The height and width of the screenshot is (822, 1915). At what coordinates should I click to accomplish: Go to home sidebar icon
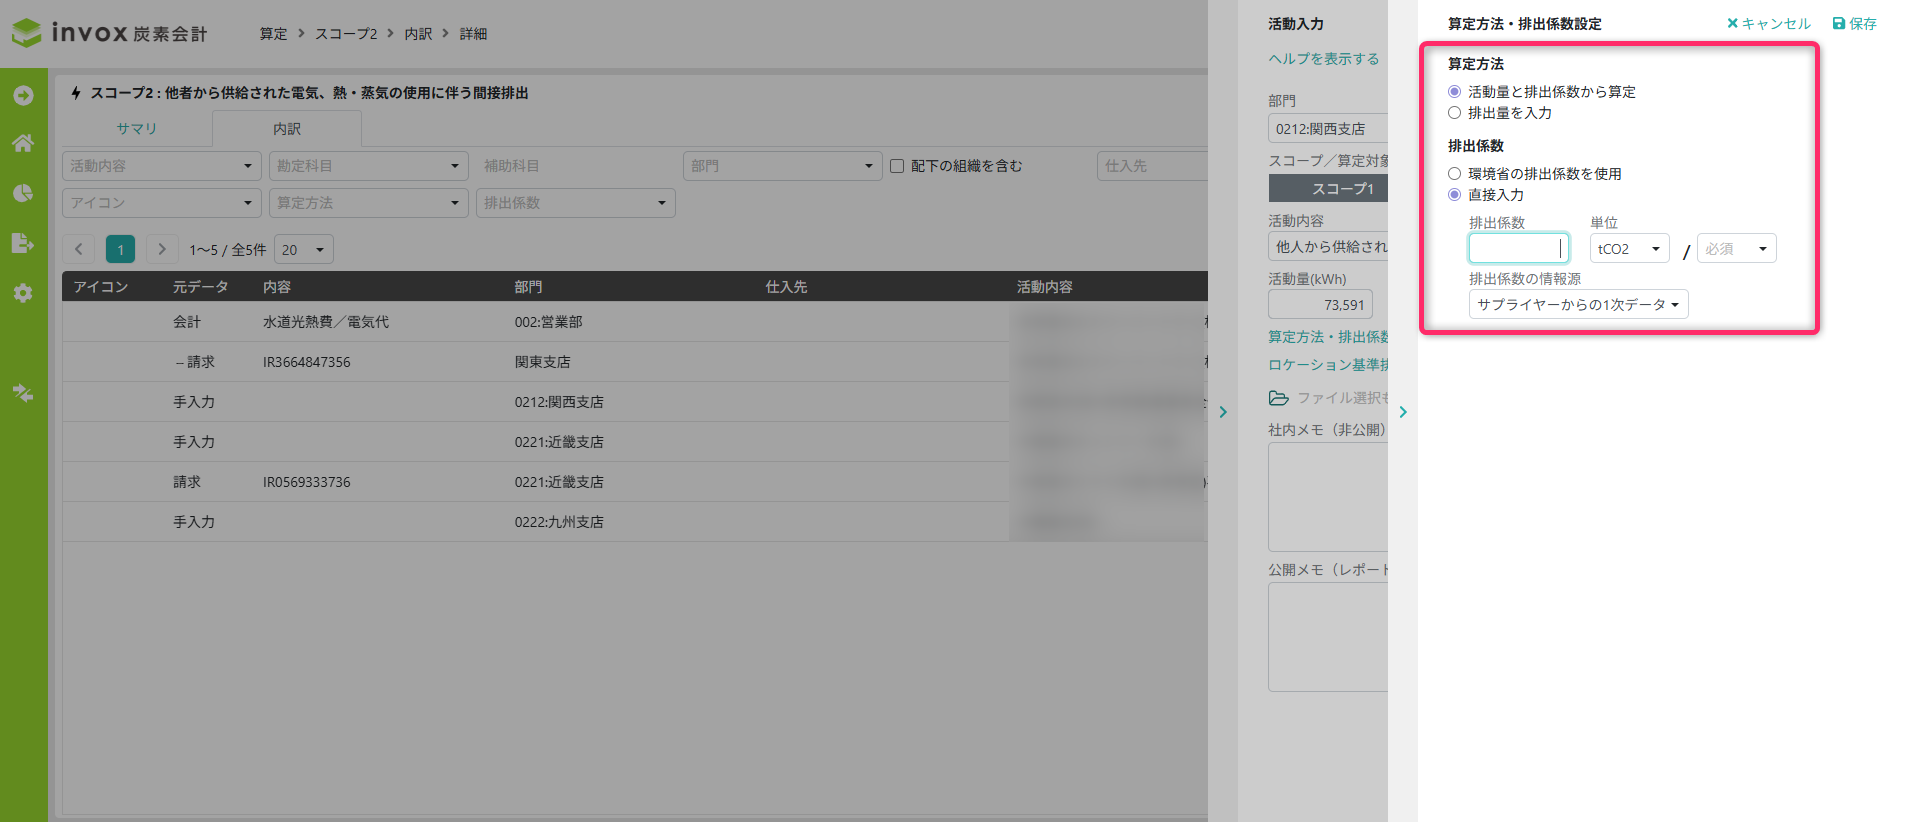point(23,143)
